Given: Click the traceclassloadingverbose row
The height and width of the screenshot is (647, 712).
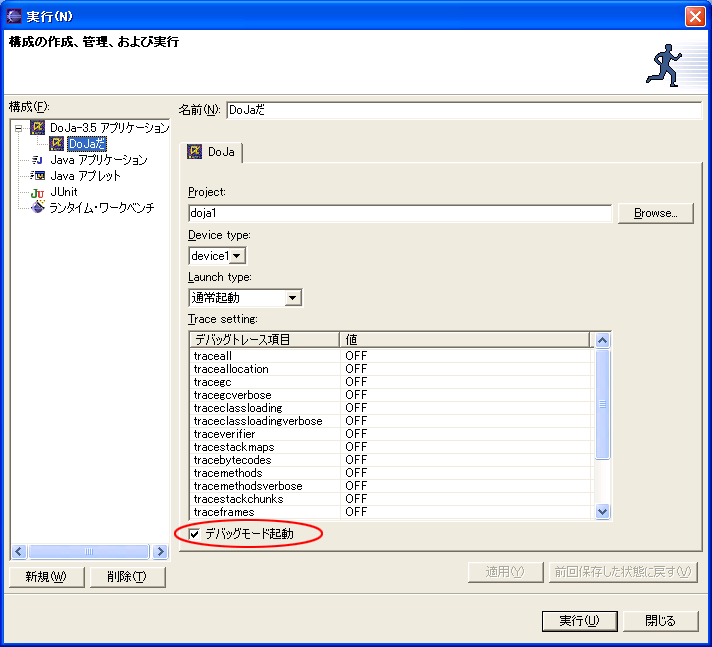Looking at the screenshot, I should tap(391, 421).
